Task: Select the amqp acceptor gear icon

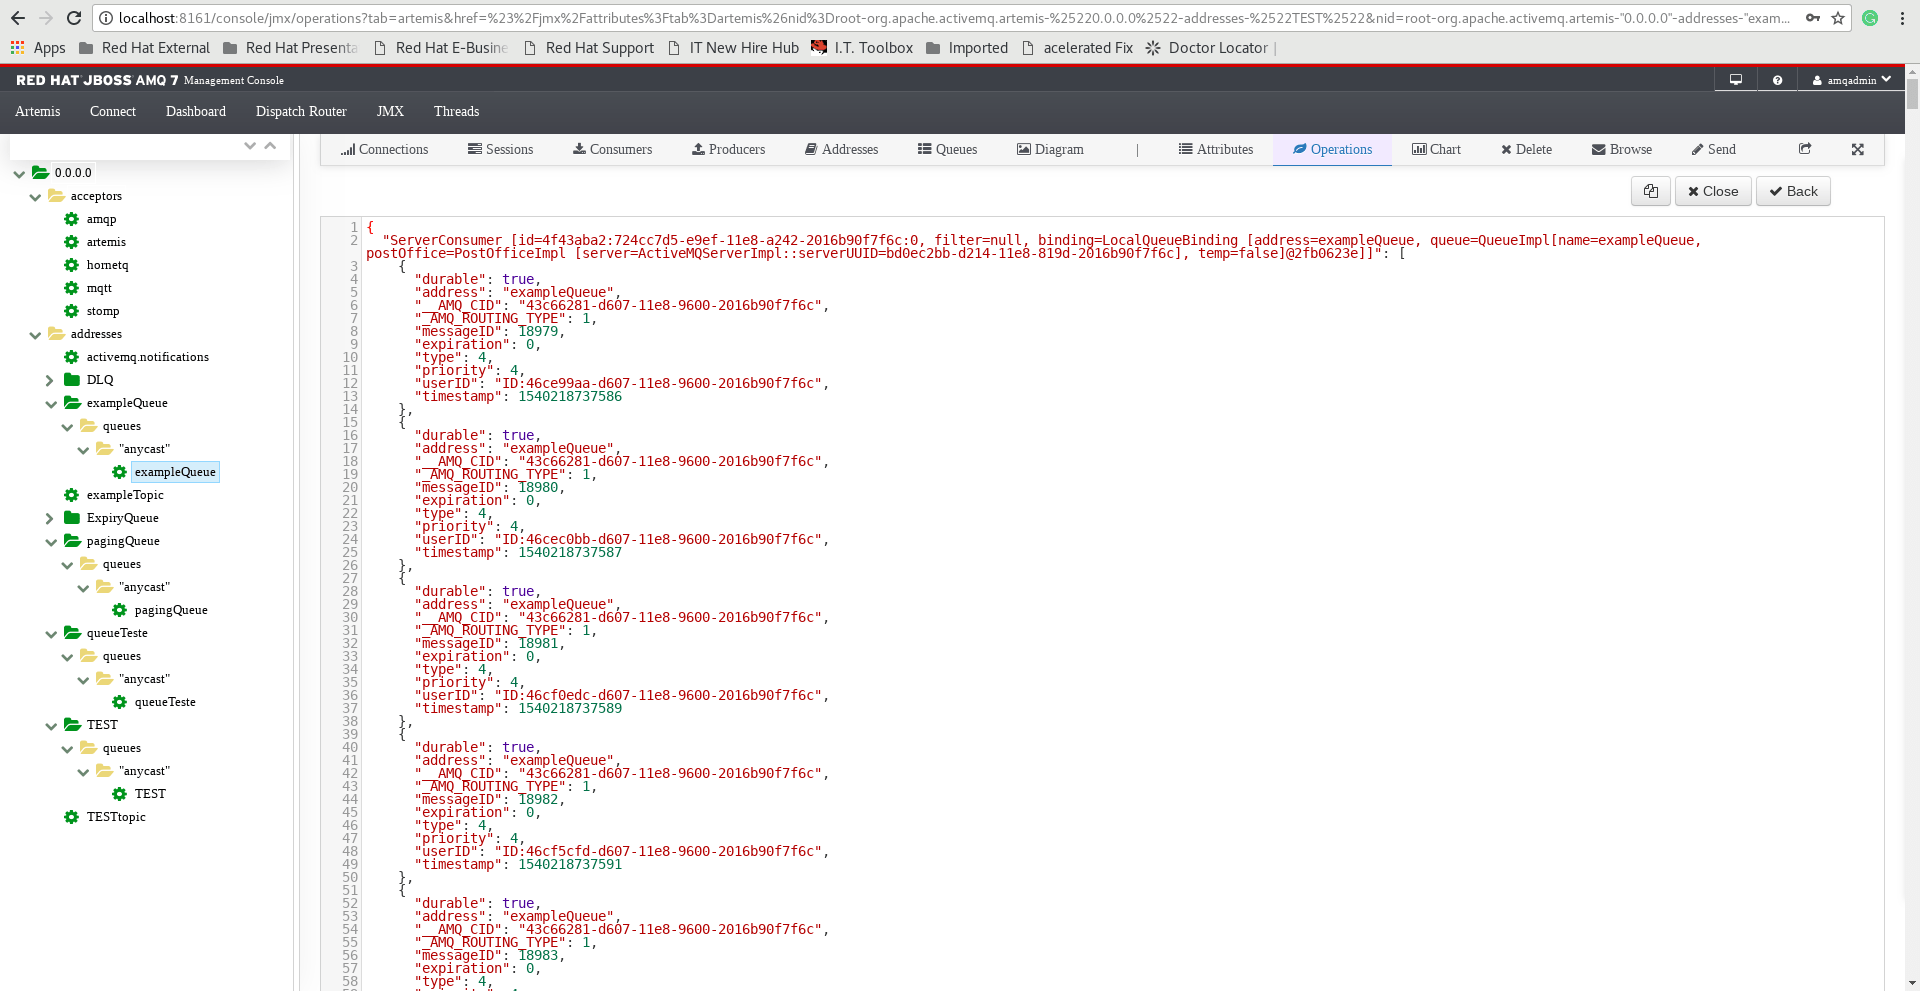Action: pos(69,219)
